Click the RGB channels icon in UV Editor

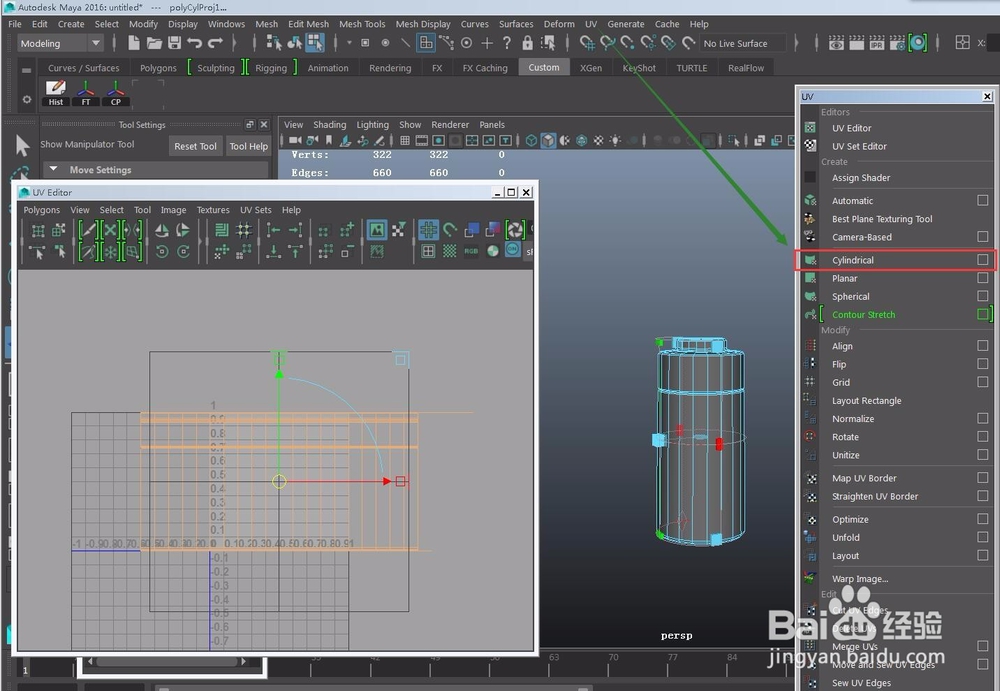(471, 251)
